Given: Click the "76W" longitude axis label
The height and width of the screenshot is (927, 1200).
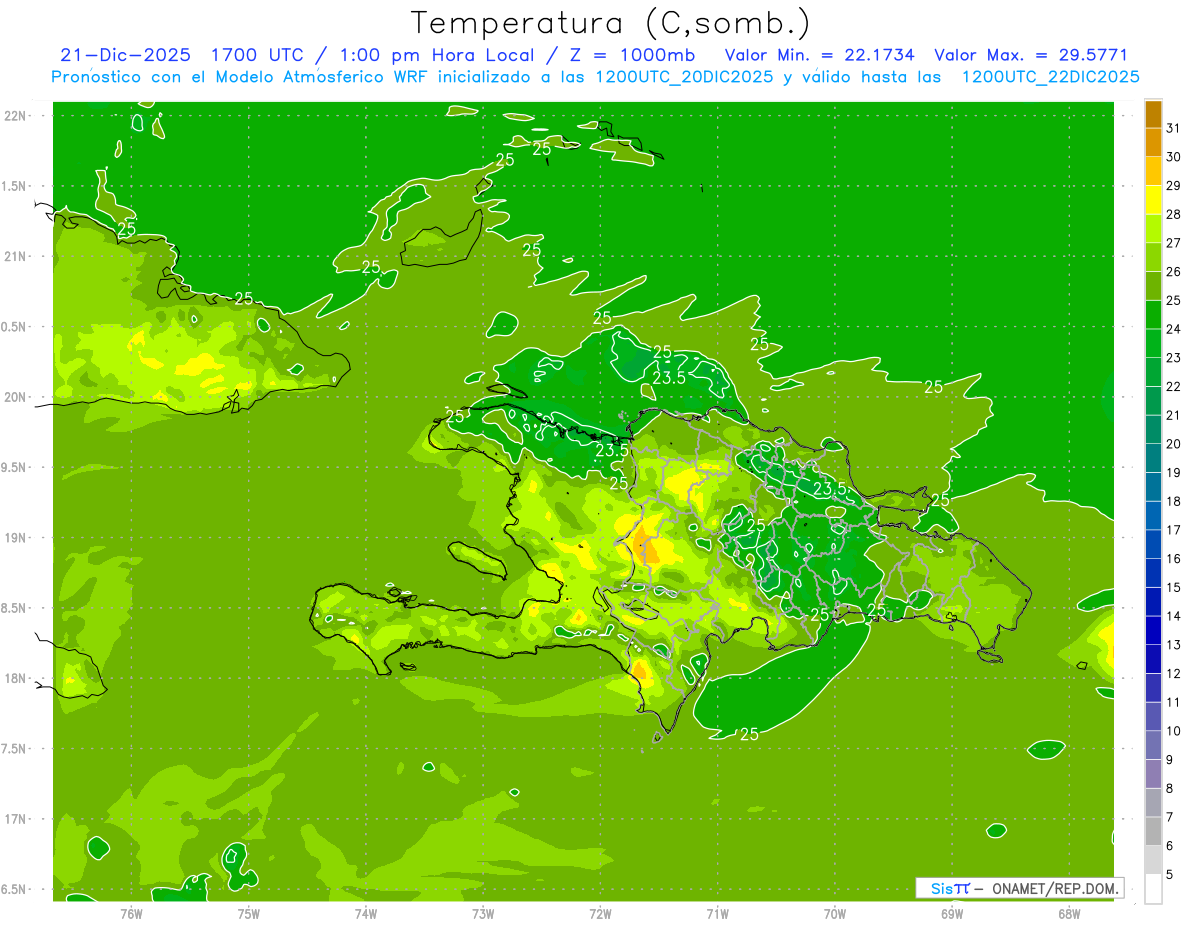Looking at the screenshot, I should coord(131,914).
